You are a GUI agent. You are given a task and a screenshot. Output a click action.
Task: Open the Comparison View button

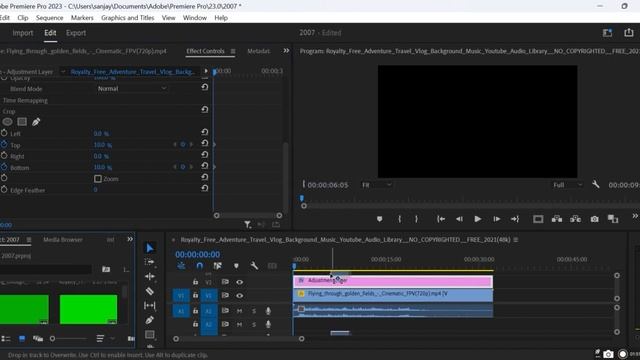(613, 219)
